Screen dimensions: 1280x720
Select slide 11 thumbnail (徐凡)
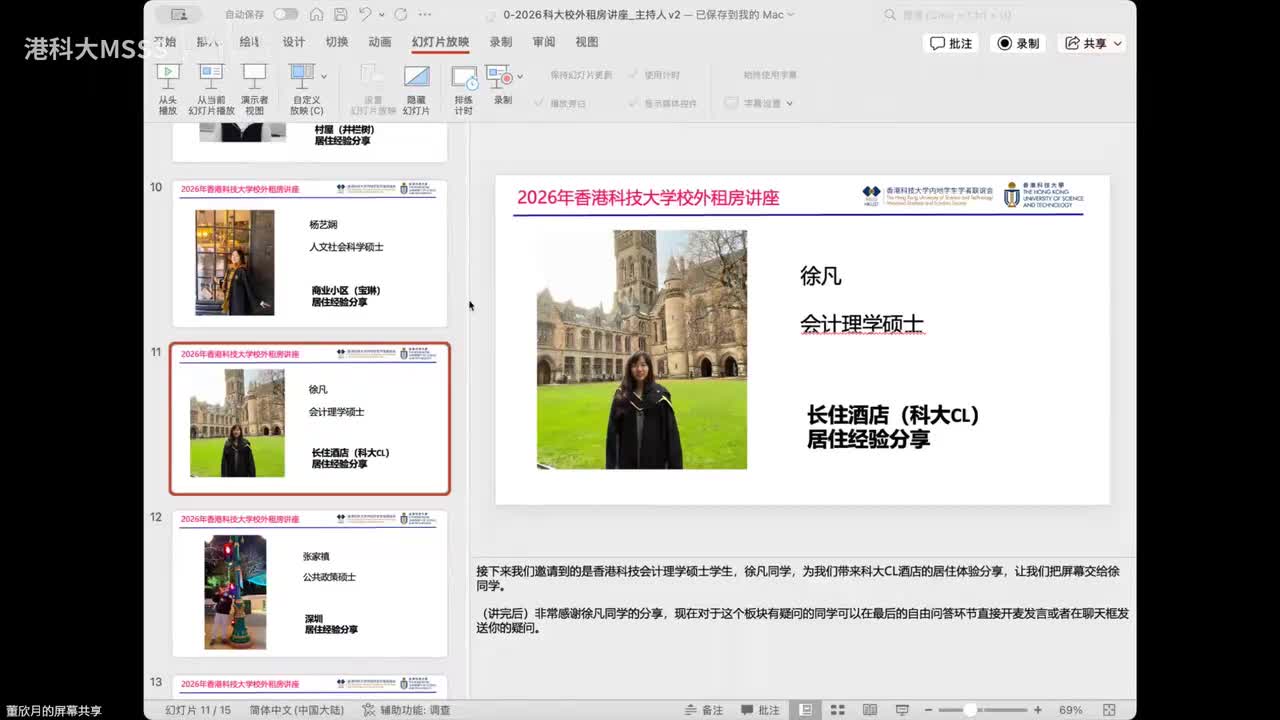310,418
